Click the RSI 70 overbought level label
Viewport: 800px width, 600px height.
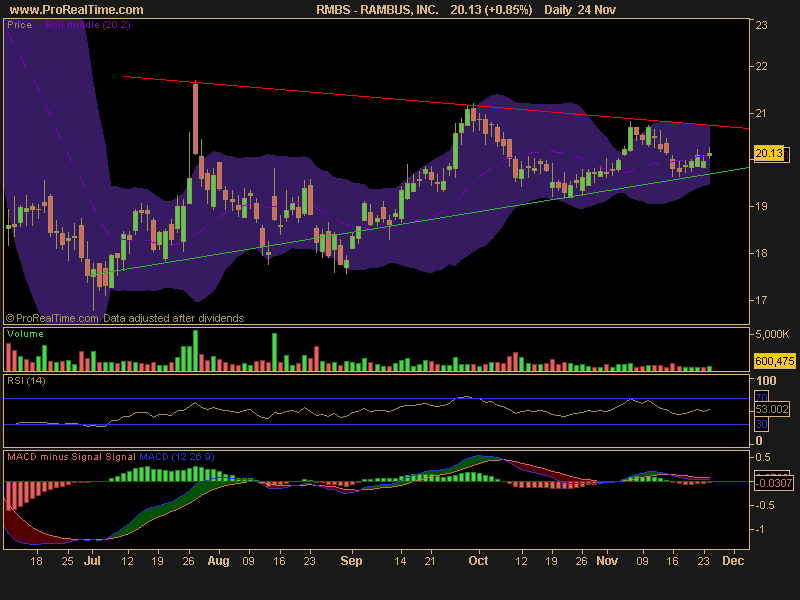(x=761, y=397)
